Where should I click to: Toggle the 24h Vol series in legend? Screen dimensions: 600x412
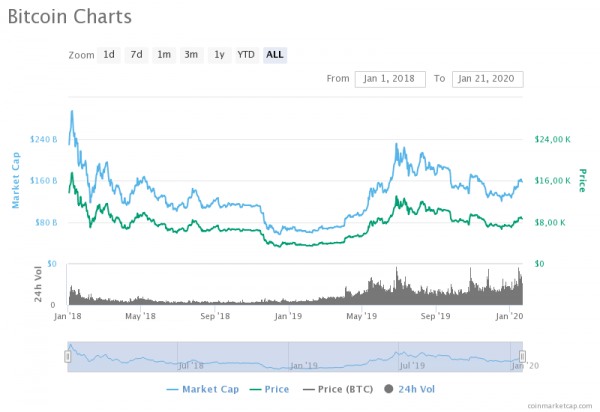tap(410, 389)
